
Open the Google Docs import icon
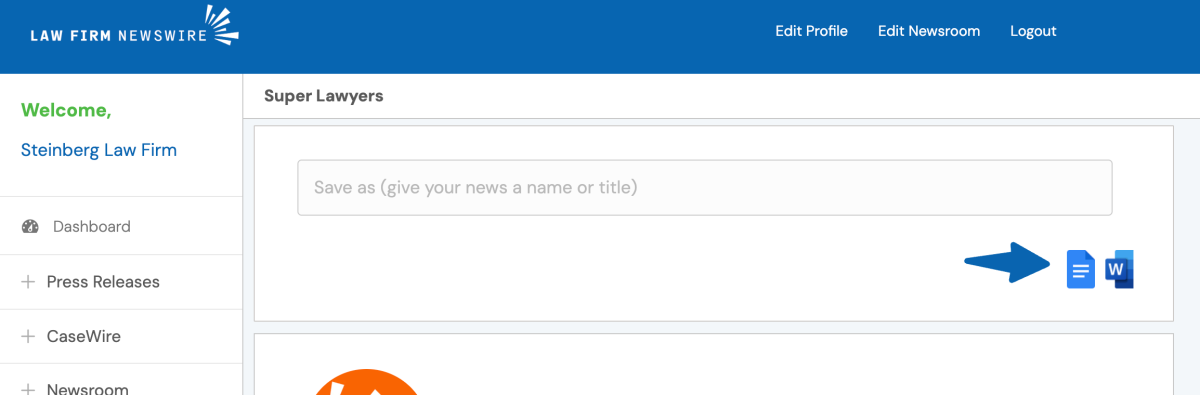tap(1081, 269)
